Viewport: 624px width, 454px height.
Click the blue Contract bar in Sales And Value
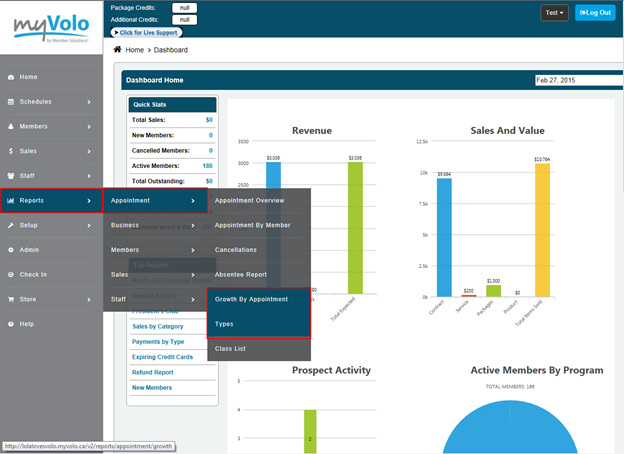pos(444,238)
